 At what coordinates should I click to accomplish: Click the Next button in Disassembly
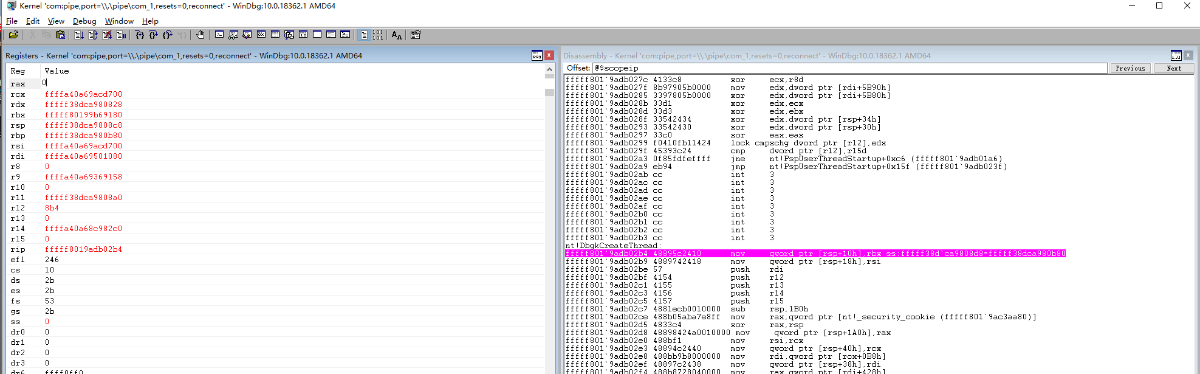pyautogui.click(x=1174, y=68)
